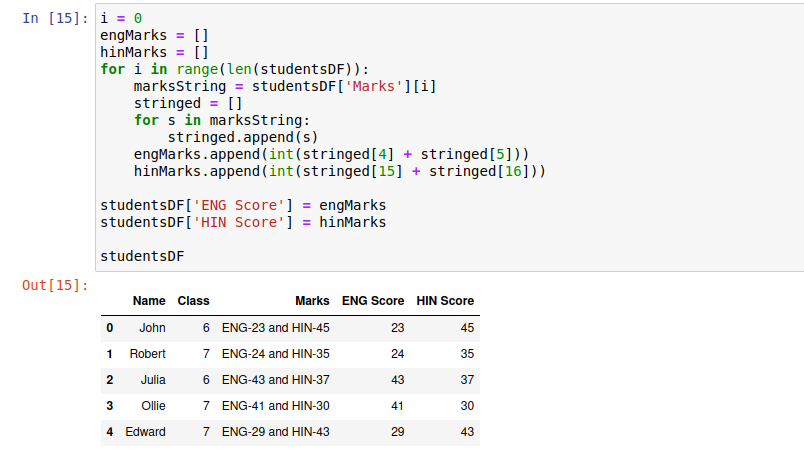Viewport: 804px width, 454px height.
Task: Click row index 3 in the table
Action: click(110, 406)
